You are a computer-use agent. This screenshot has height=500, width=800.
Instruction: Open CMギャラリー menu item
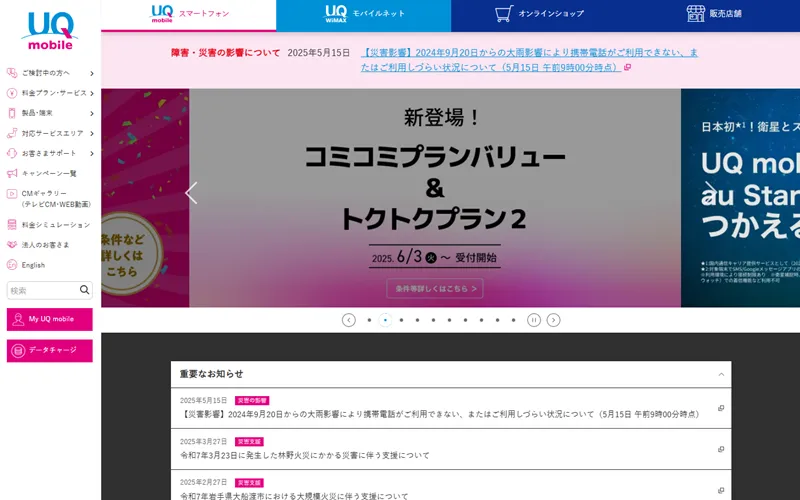pos(49,198)
